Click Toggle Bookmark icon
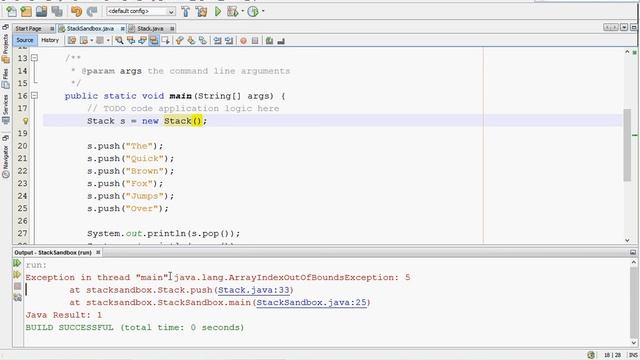Viewport: 640px width, 360px height. (202, 40)
